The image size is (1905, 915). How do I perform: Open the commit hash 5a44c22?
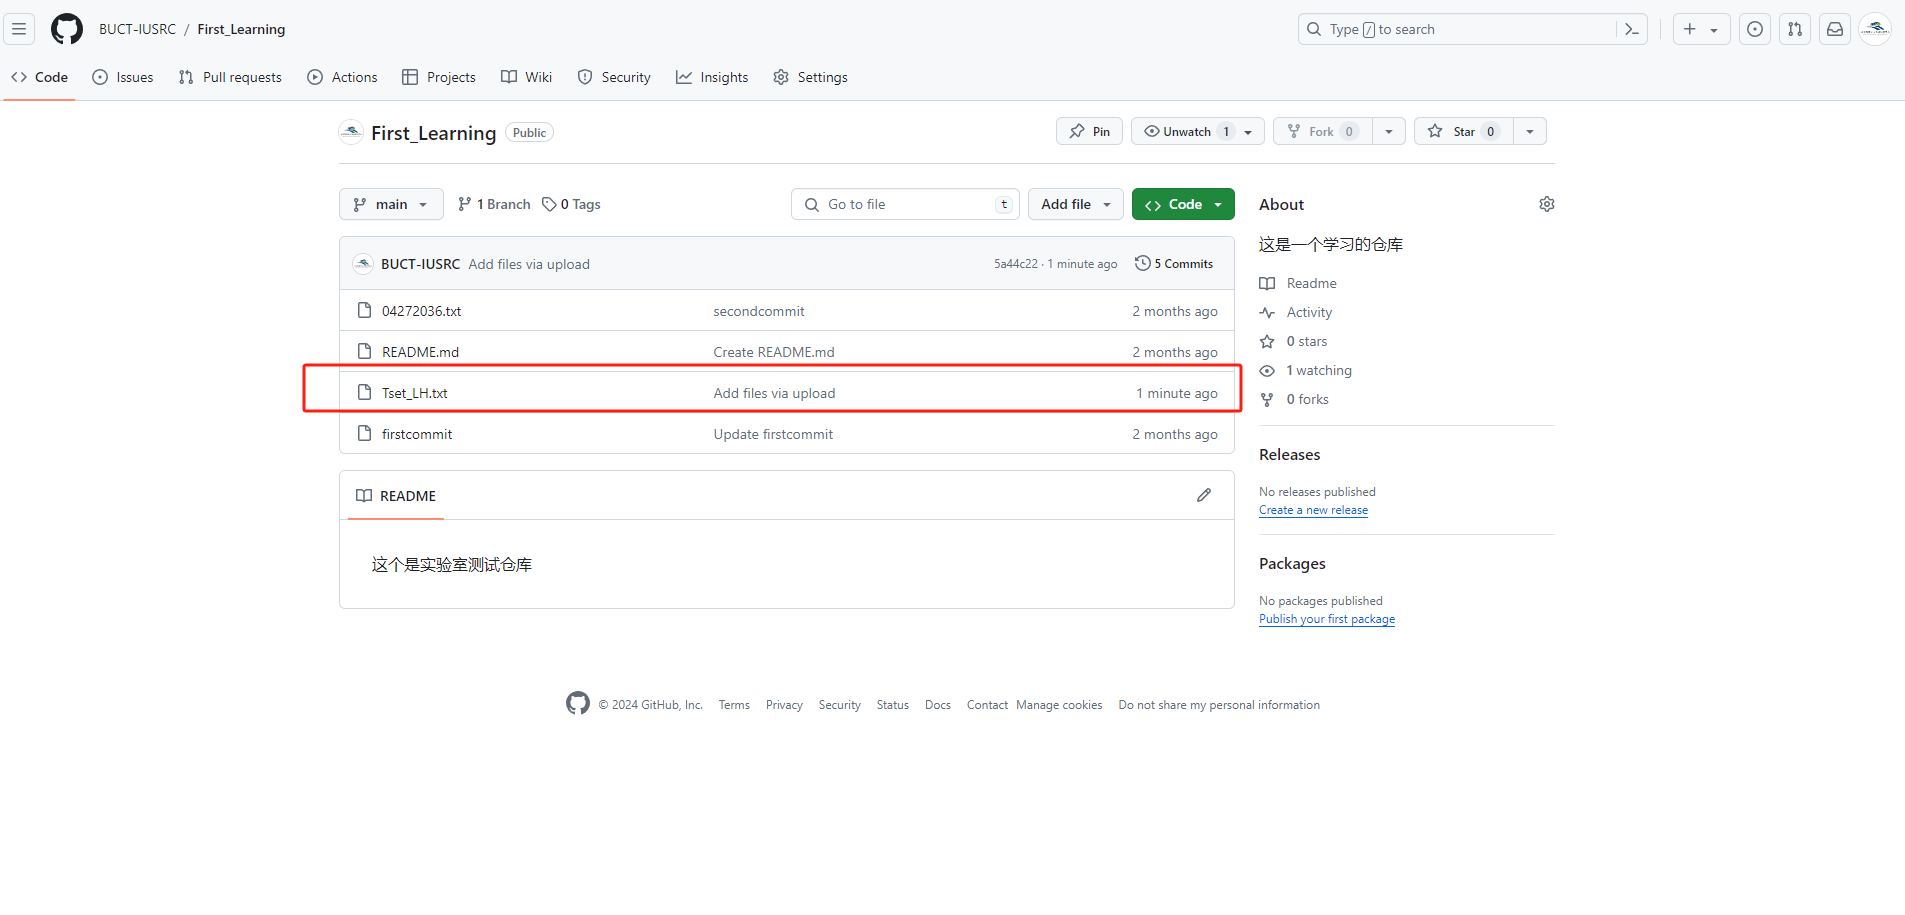1015,264
